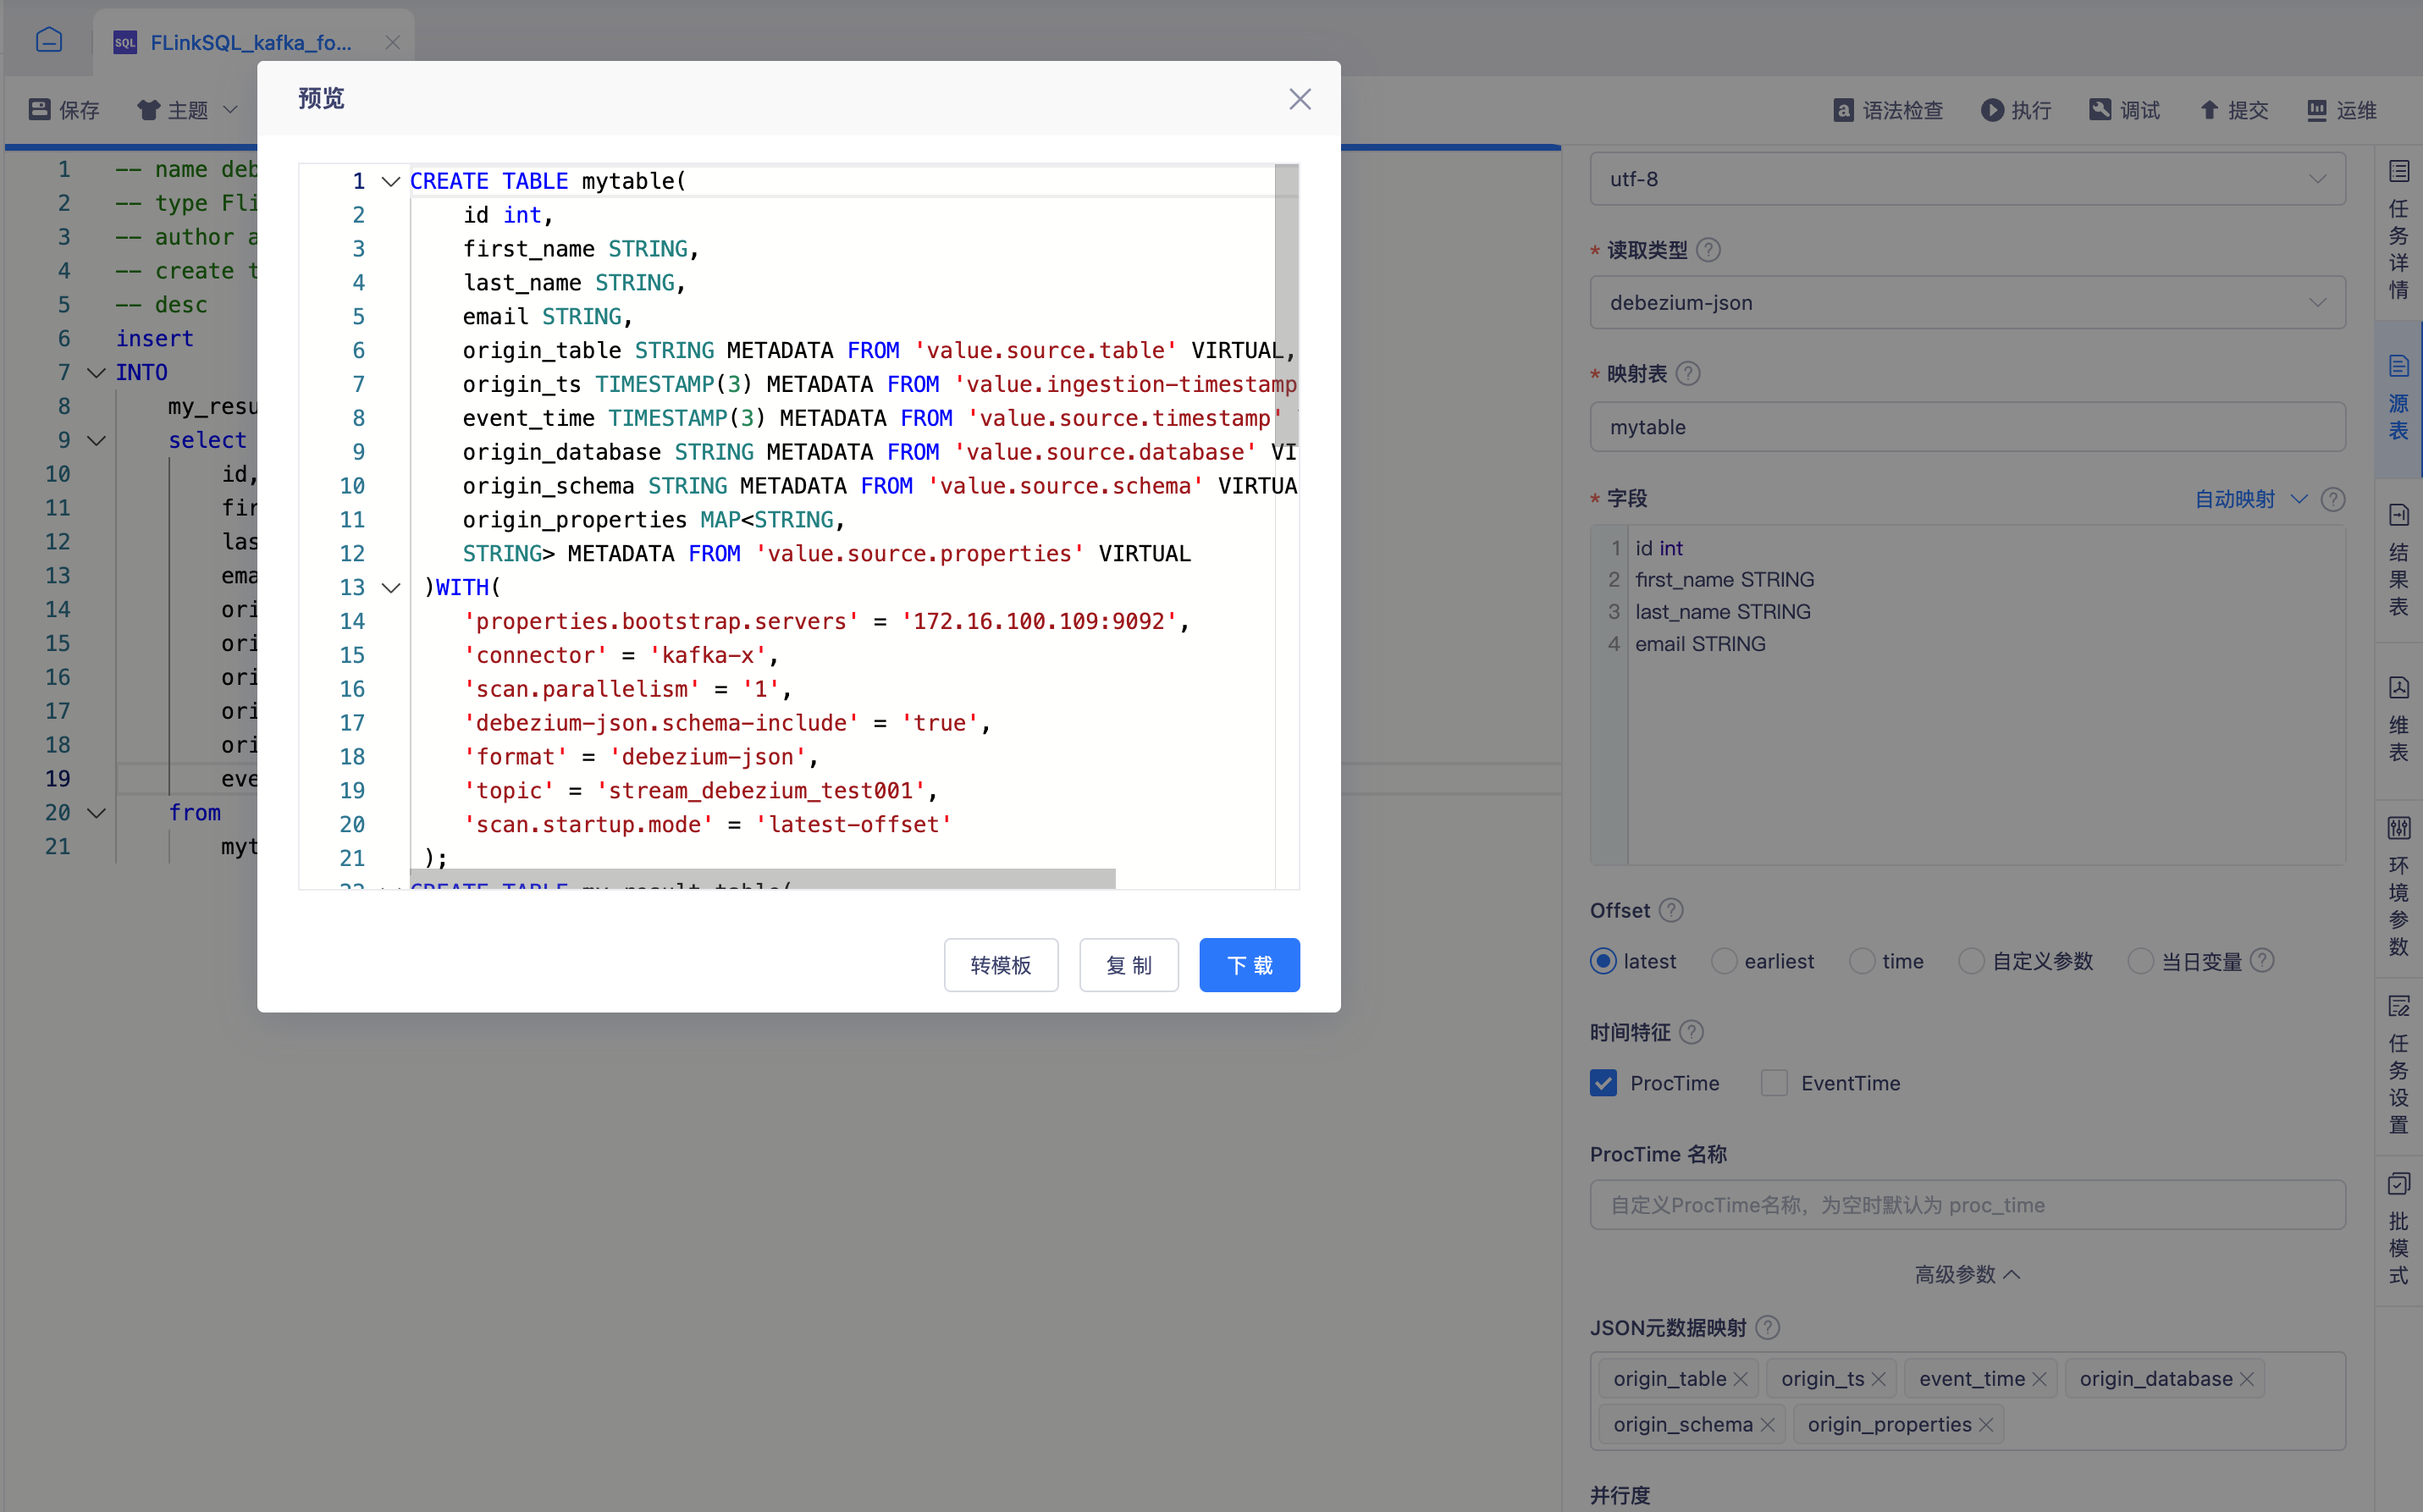
Task: Remove the origin_schema tag
Action: [1768, 1425]
